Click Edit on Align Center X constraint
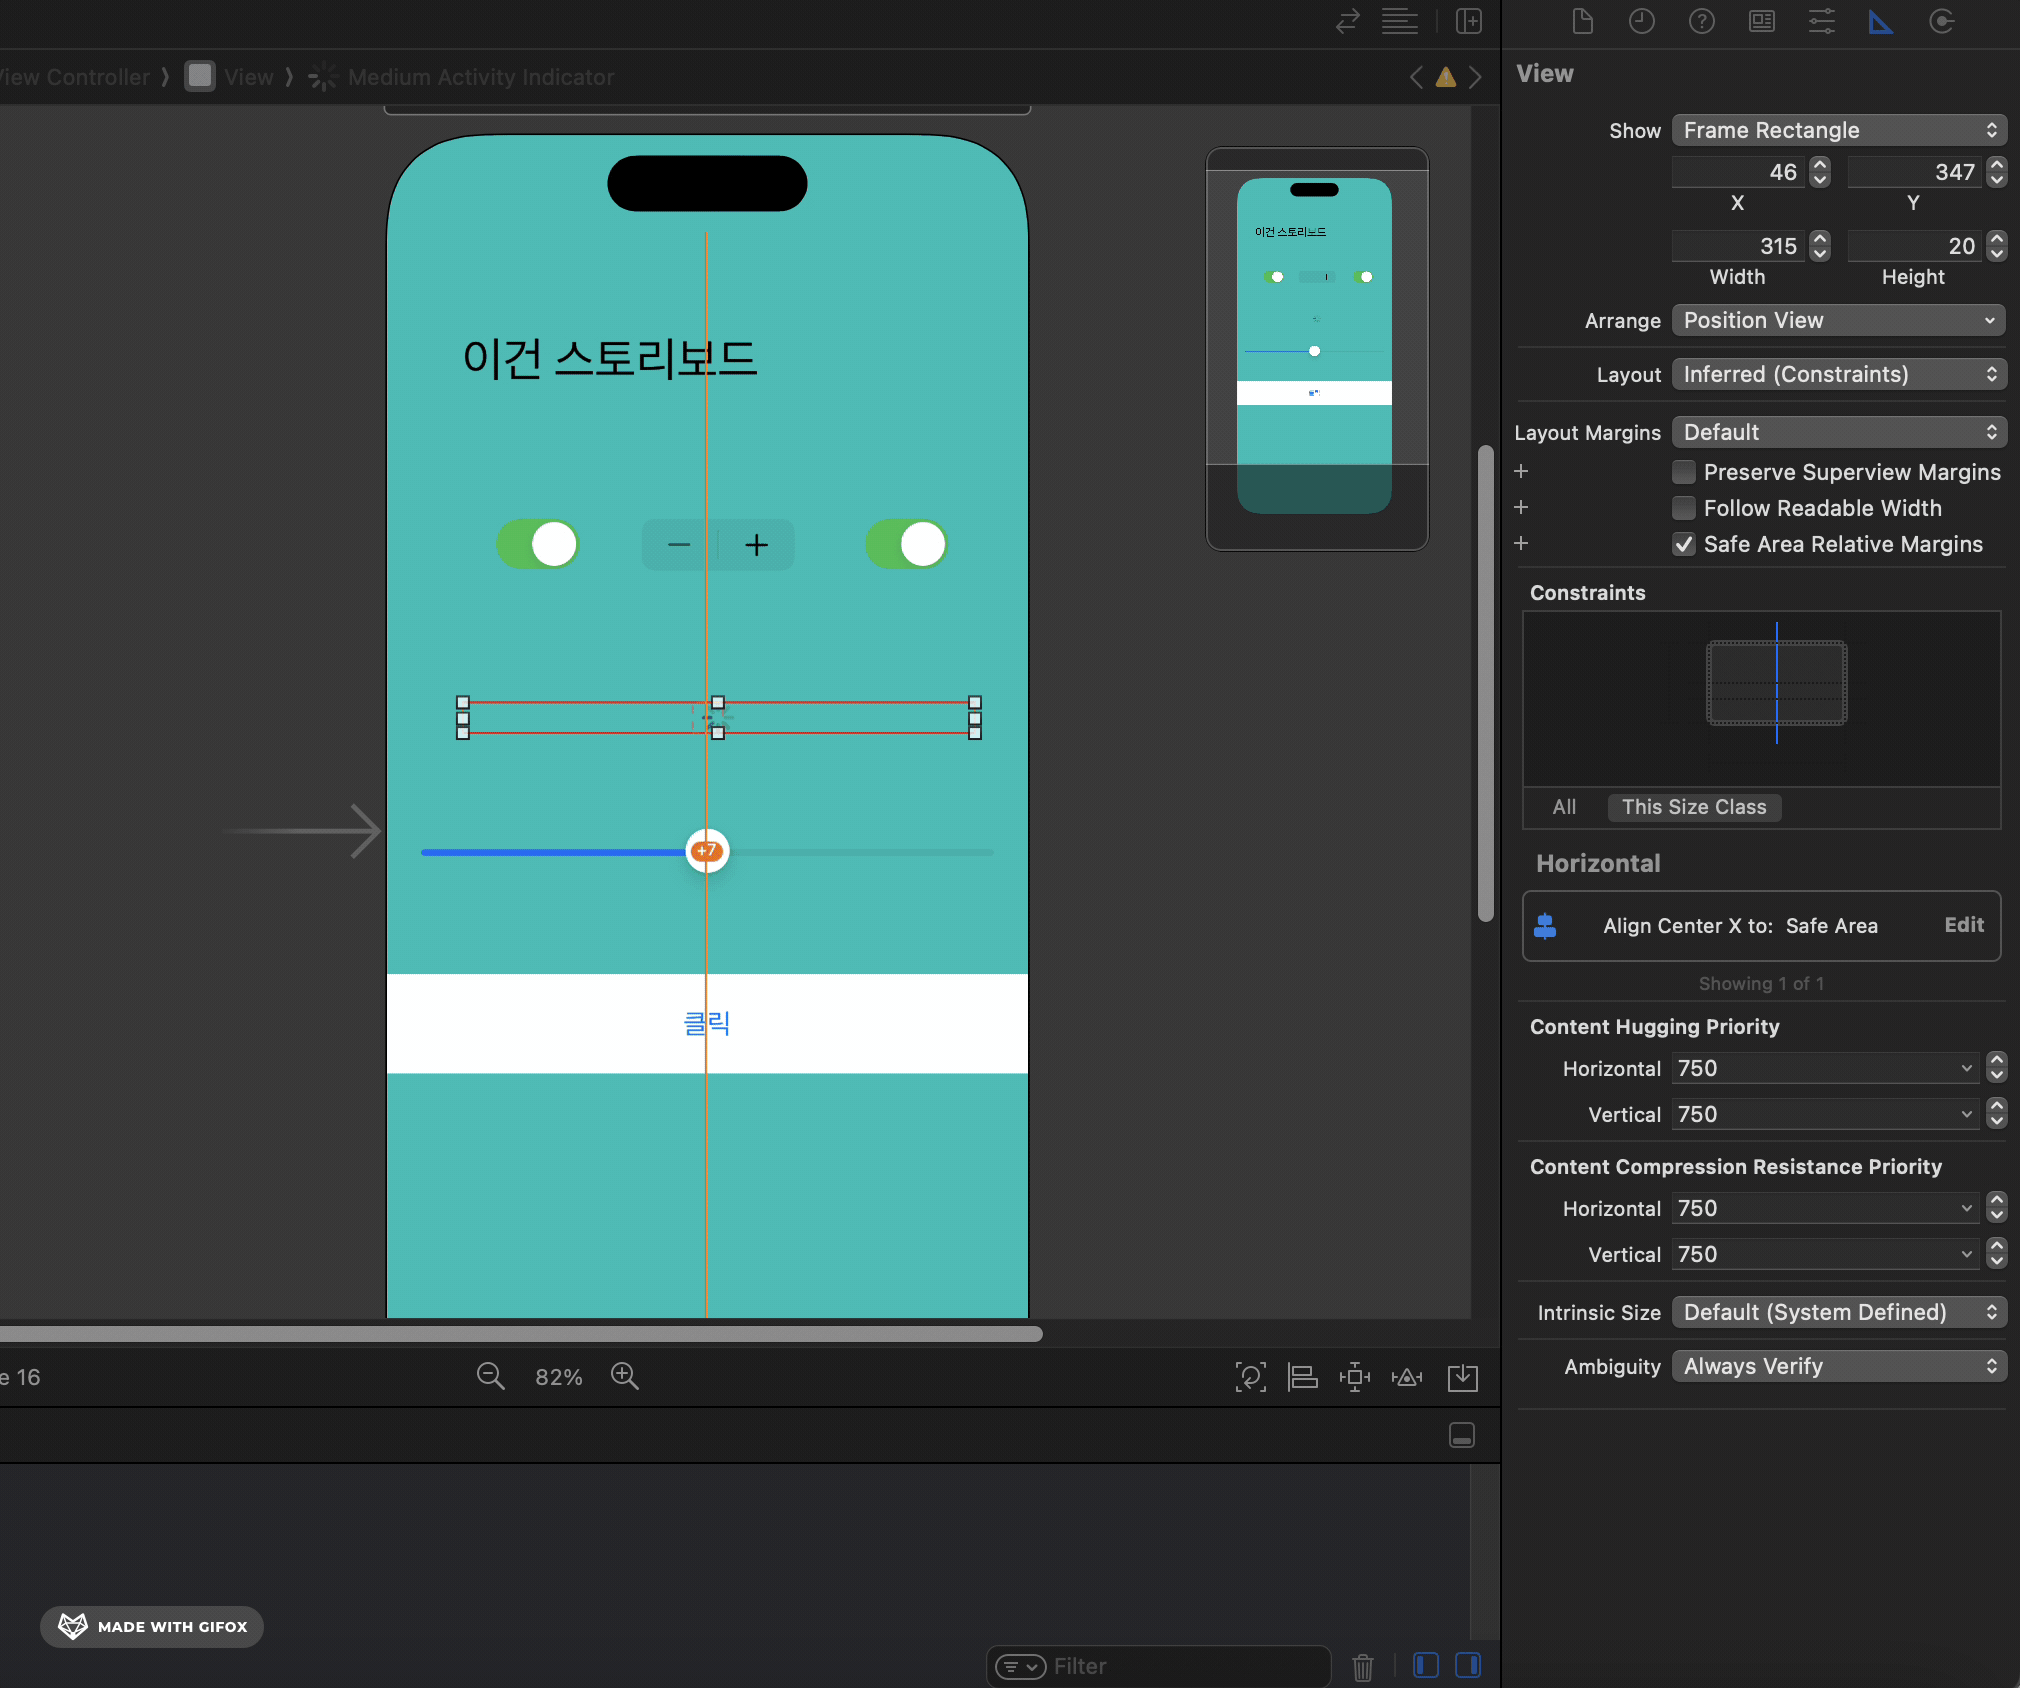The width and height of the screenshot is (2020, 1688). point(1963,925)
